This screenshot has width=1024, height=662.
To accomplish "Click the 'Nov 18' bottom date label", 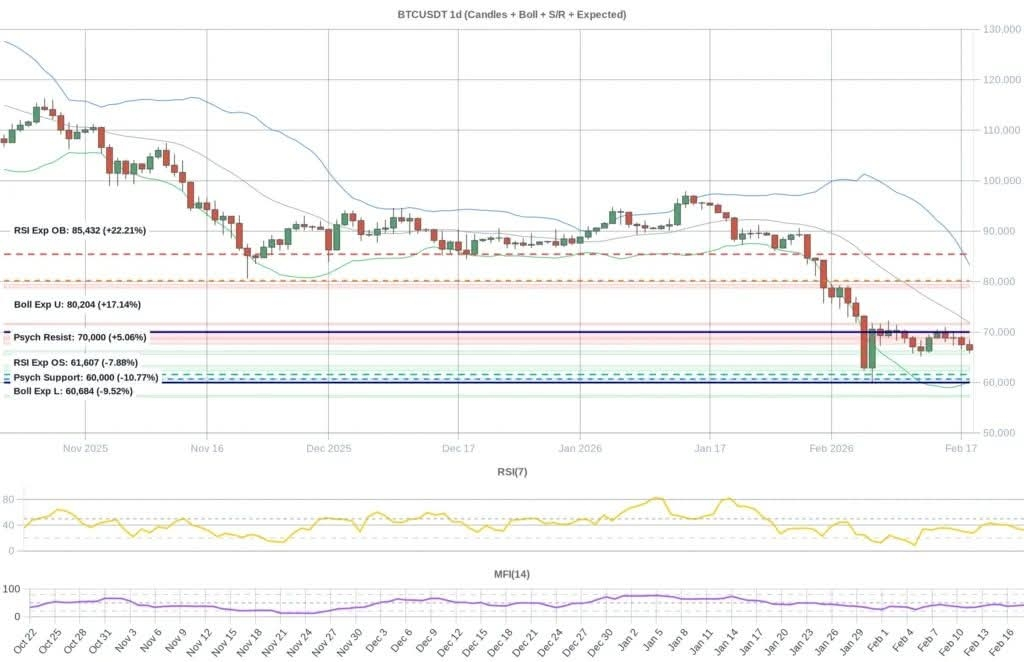I will pyautogui.click(x=249, y=643).
